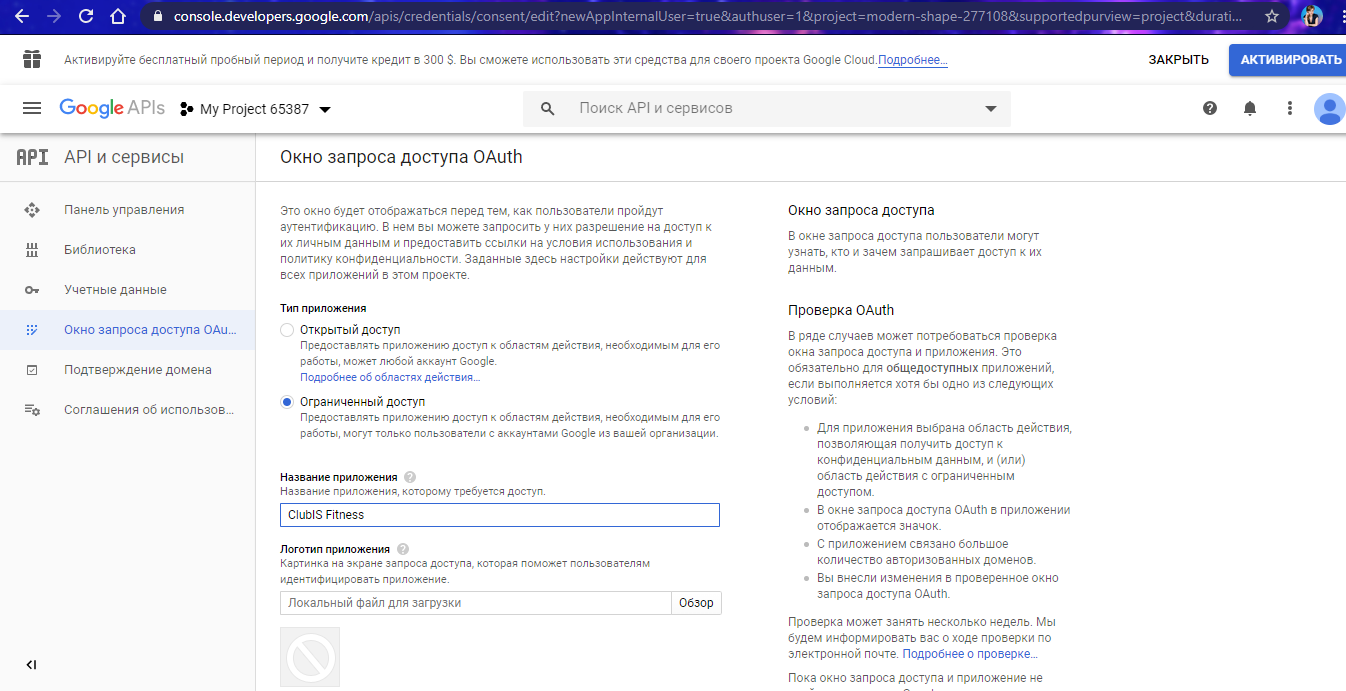Screen dimensions: 1346x691
Task: Open the notifications bell
Action: (1250, 108)
